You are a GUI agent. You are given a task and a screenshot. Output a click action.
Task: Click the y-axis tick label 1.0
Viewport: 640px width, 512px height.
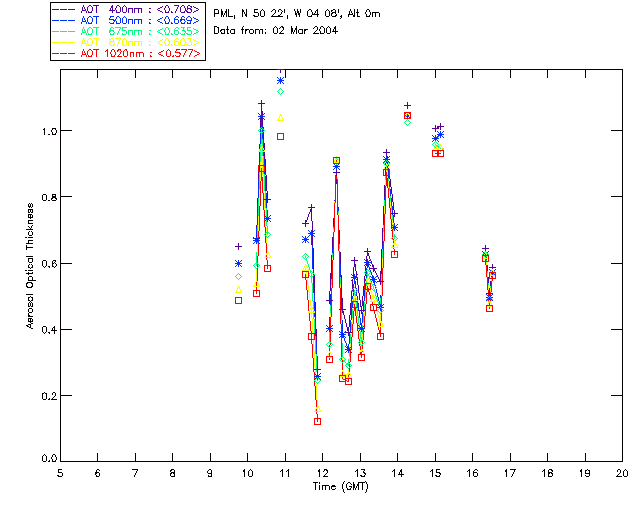[x=49, y=131]
